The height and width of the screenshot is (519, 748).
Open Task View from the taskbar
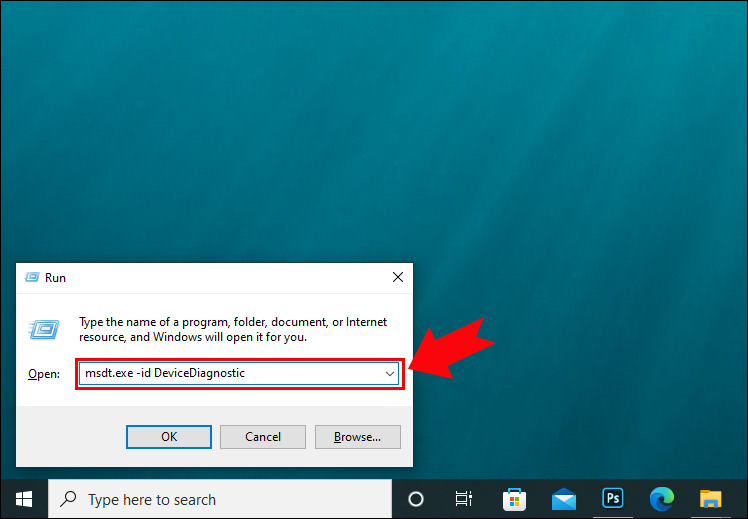(x=464, y=499)
